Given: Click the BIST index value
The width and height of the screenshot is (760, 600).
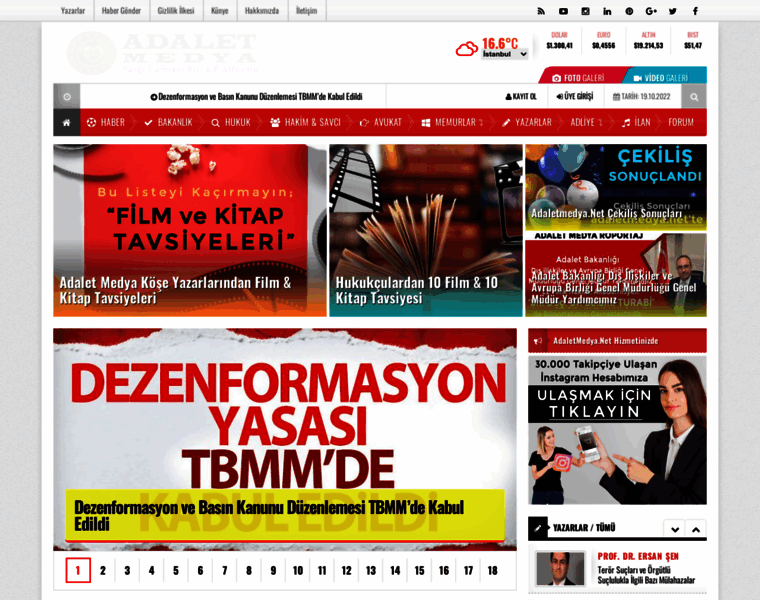Looking at the screenshot, I should click(x=693, y=46).
